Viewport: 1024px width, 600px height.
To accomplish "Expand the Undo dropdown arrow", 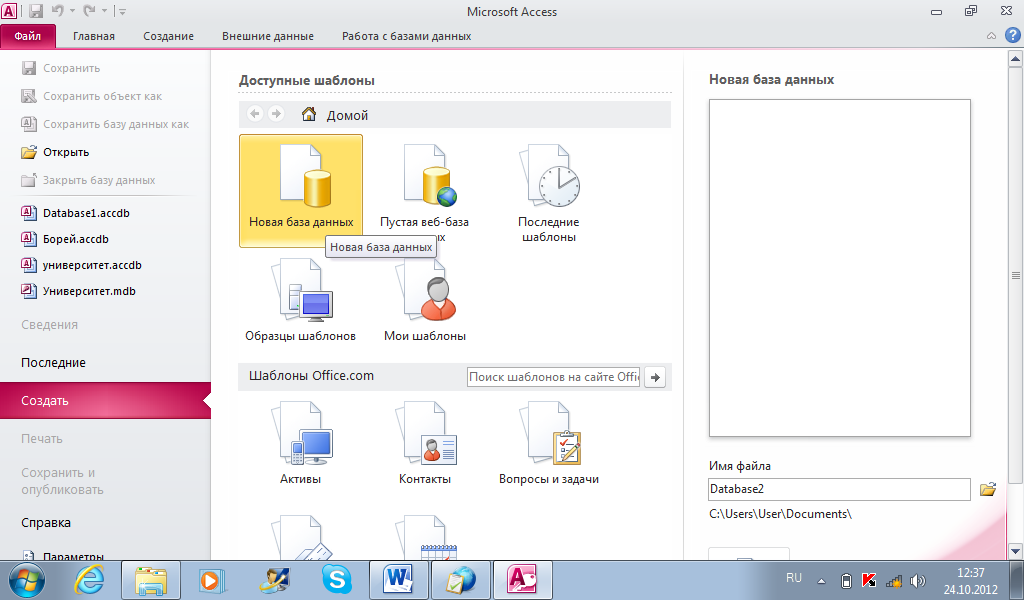I will tap(72, 11).
